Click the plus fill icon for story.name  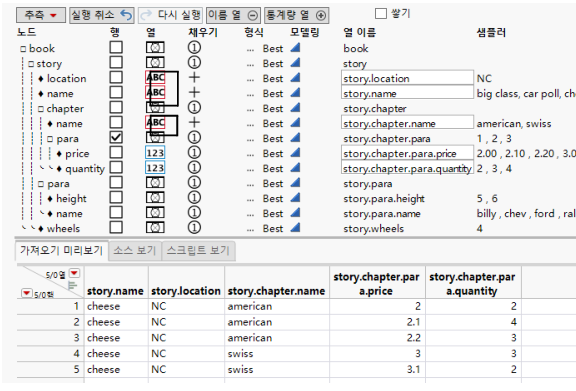coord(194,92)
